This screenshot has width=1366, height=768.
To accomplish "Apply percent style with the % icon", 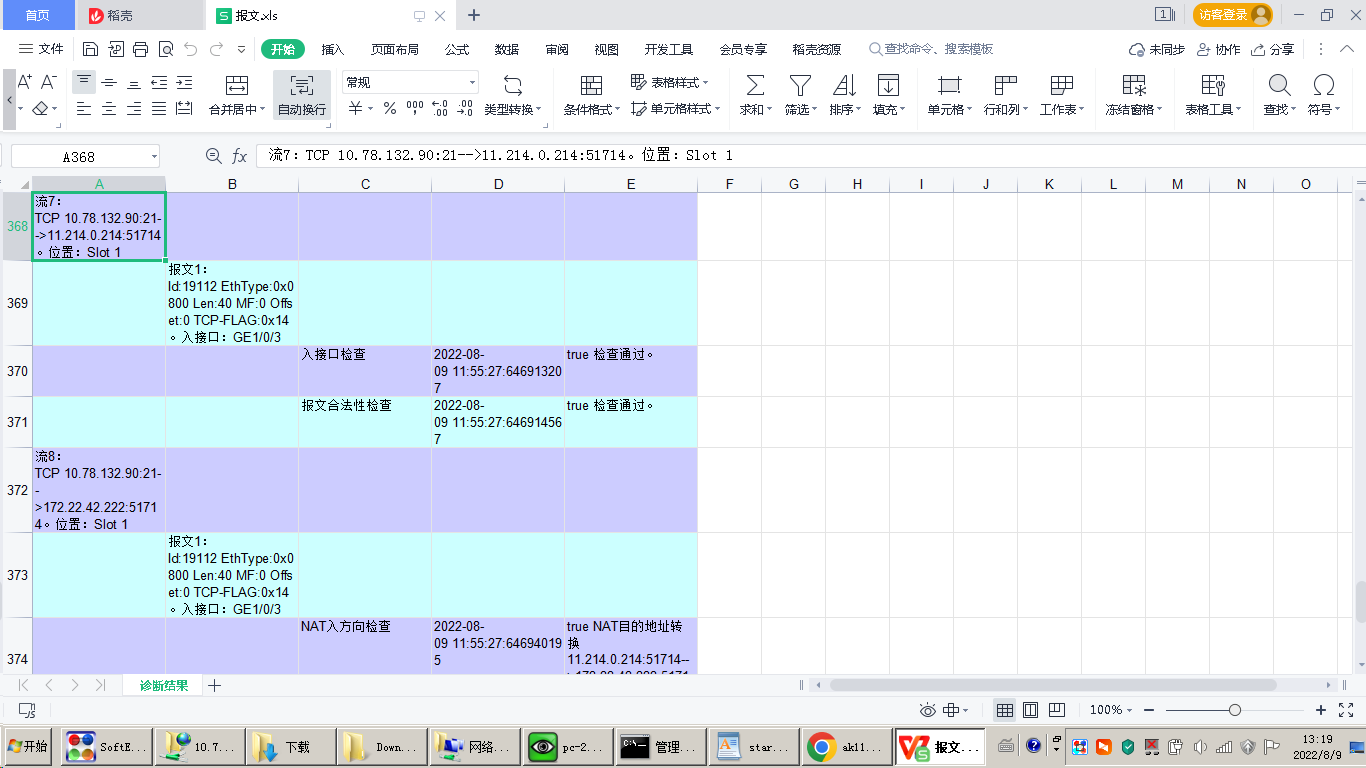I will click(390, 108).
